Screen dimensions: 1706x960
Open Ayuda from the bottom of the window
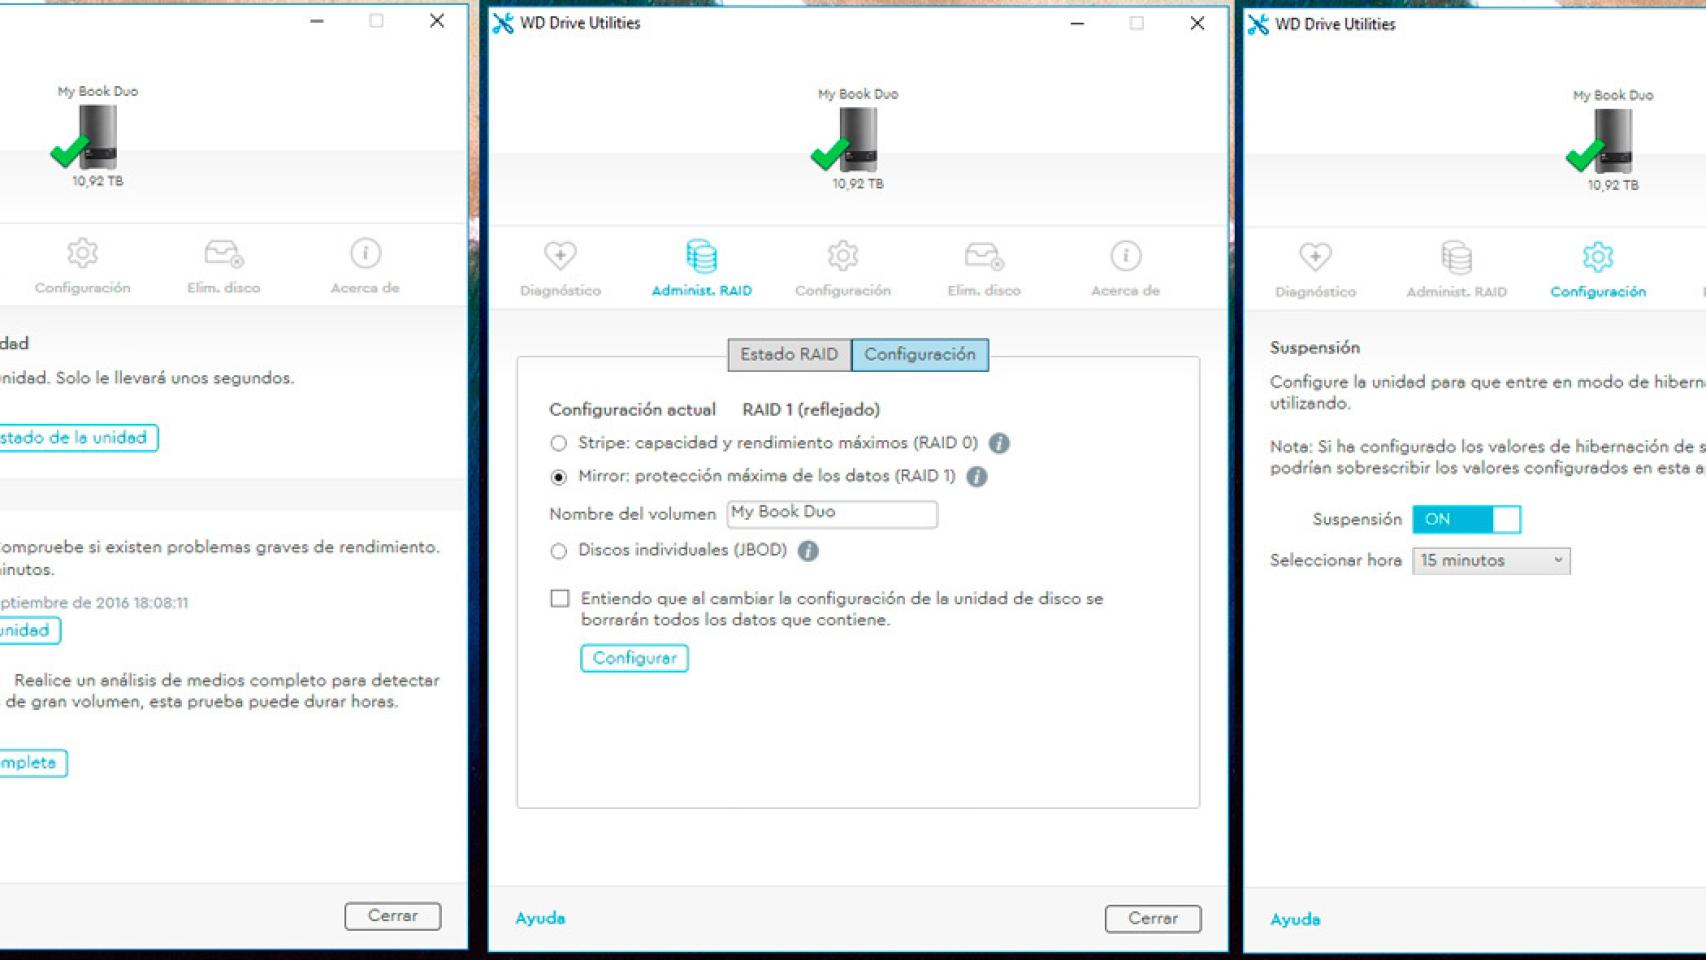coord(539,918)
